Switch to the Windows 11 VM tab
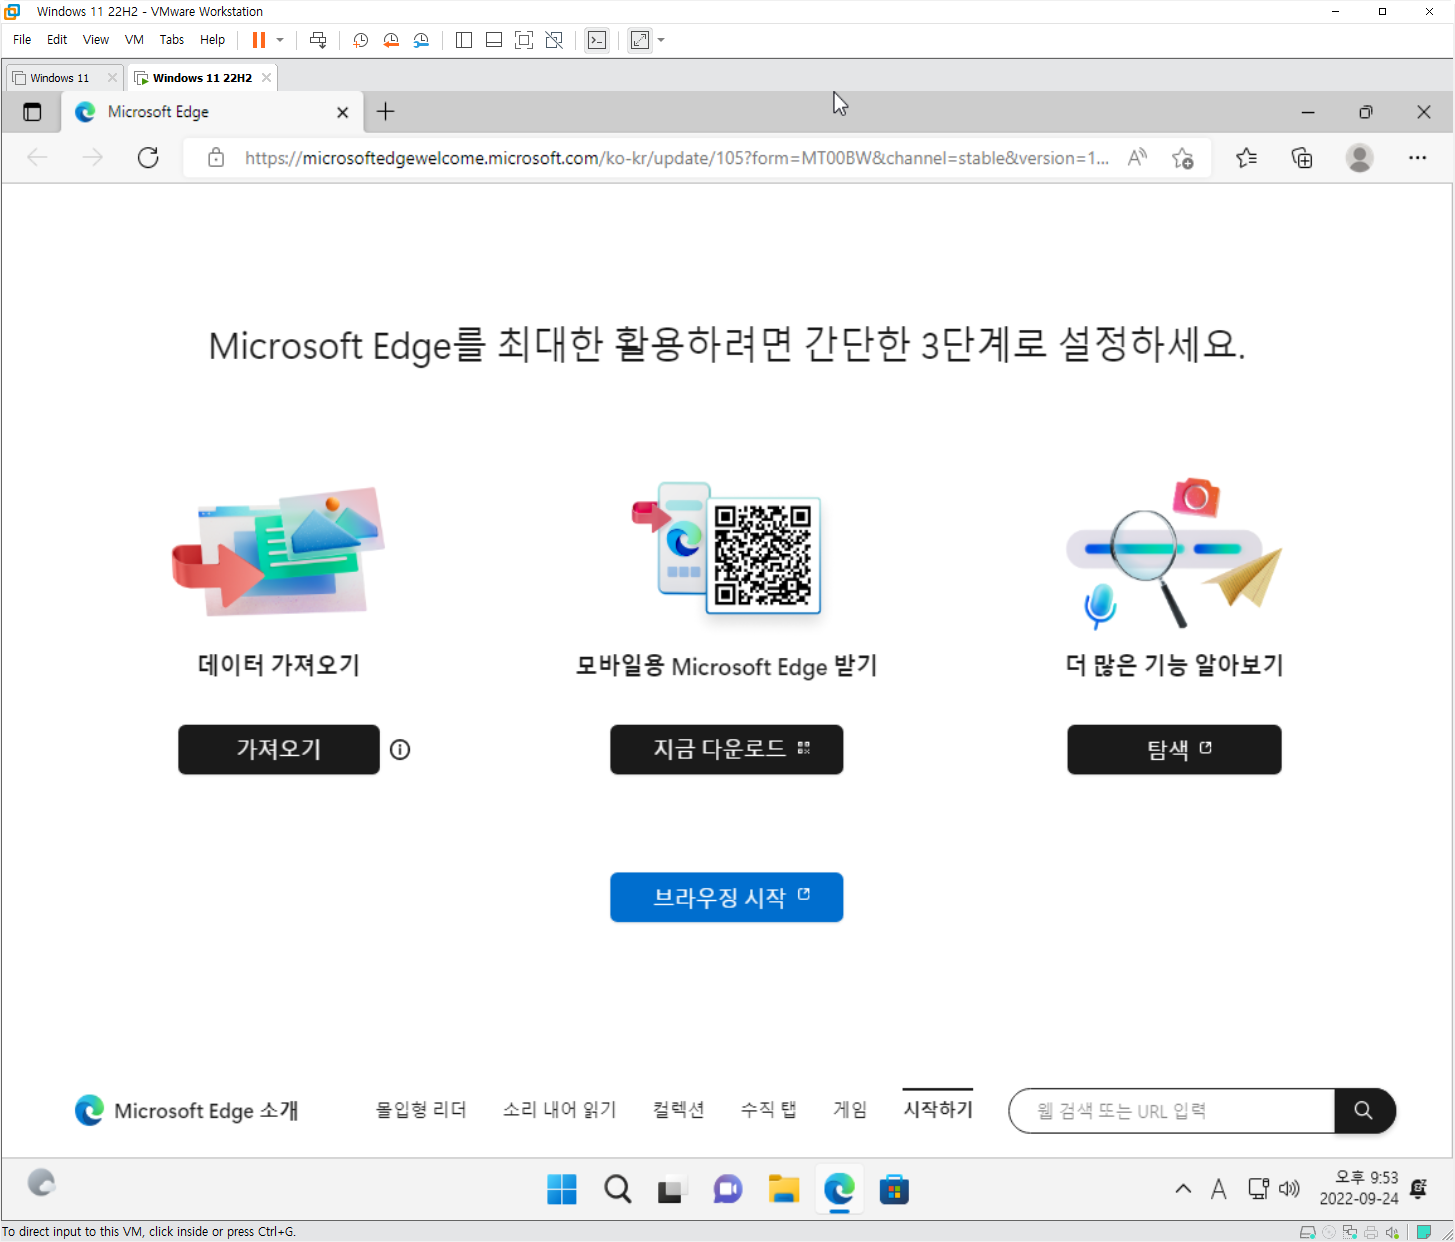1455x1242 pixels. coord(58,78)
